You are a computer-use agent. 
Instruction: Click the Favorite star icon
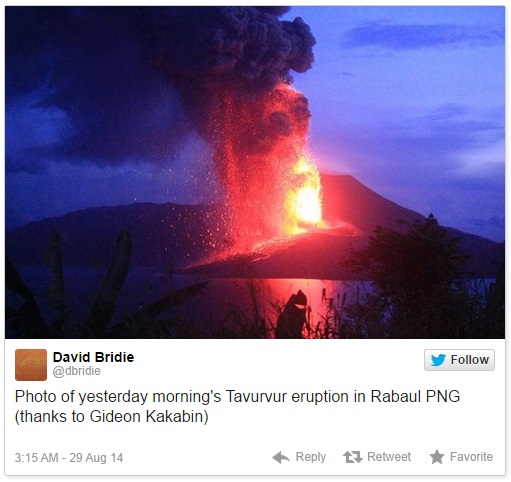(x=437, y=457)
